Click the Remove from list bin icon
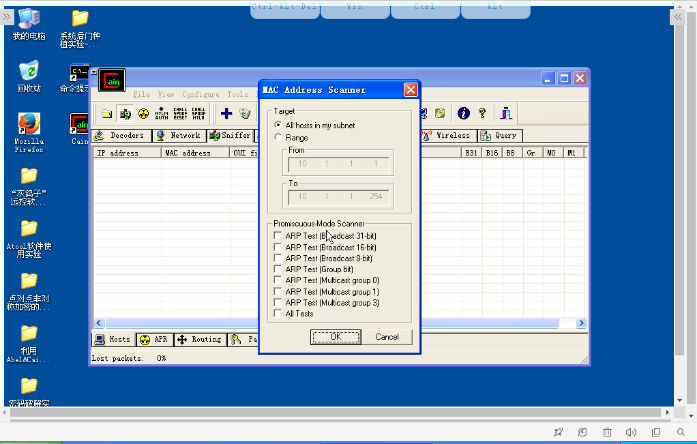The image size is (697, 444). (245, 114)
